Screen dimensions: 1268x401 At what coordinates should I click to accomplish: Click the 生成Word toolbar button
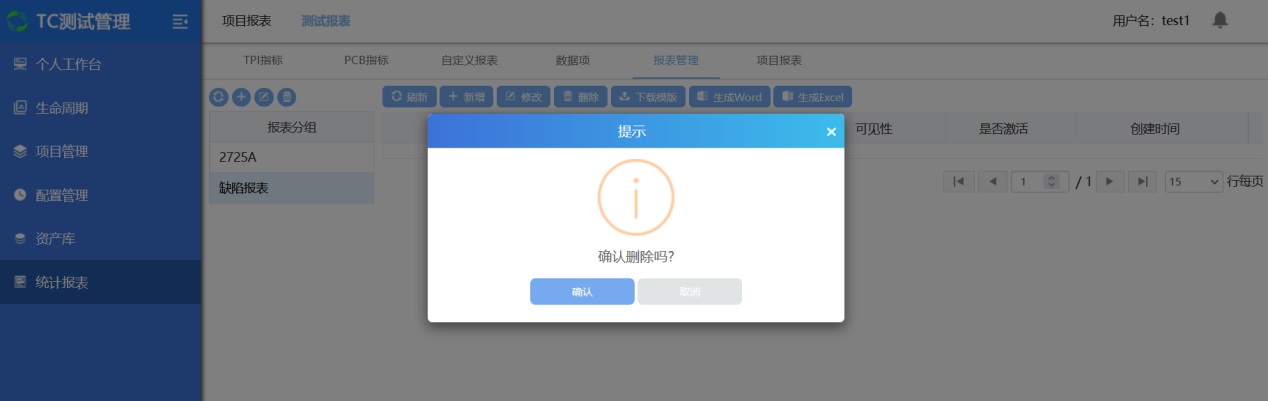(x=729, y=97)
